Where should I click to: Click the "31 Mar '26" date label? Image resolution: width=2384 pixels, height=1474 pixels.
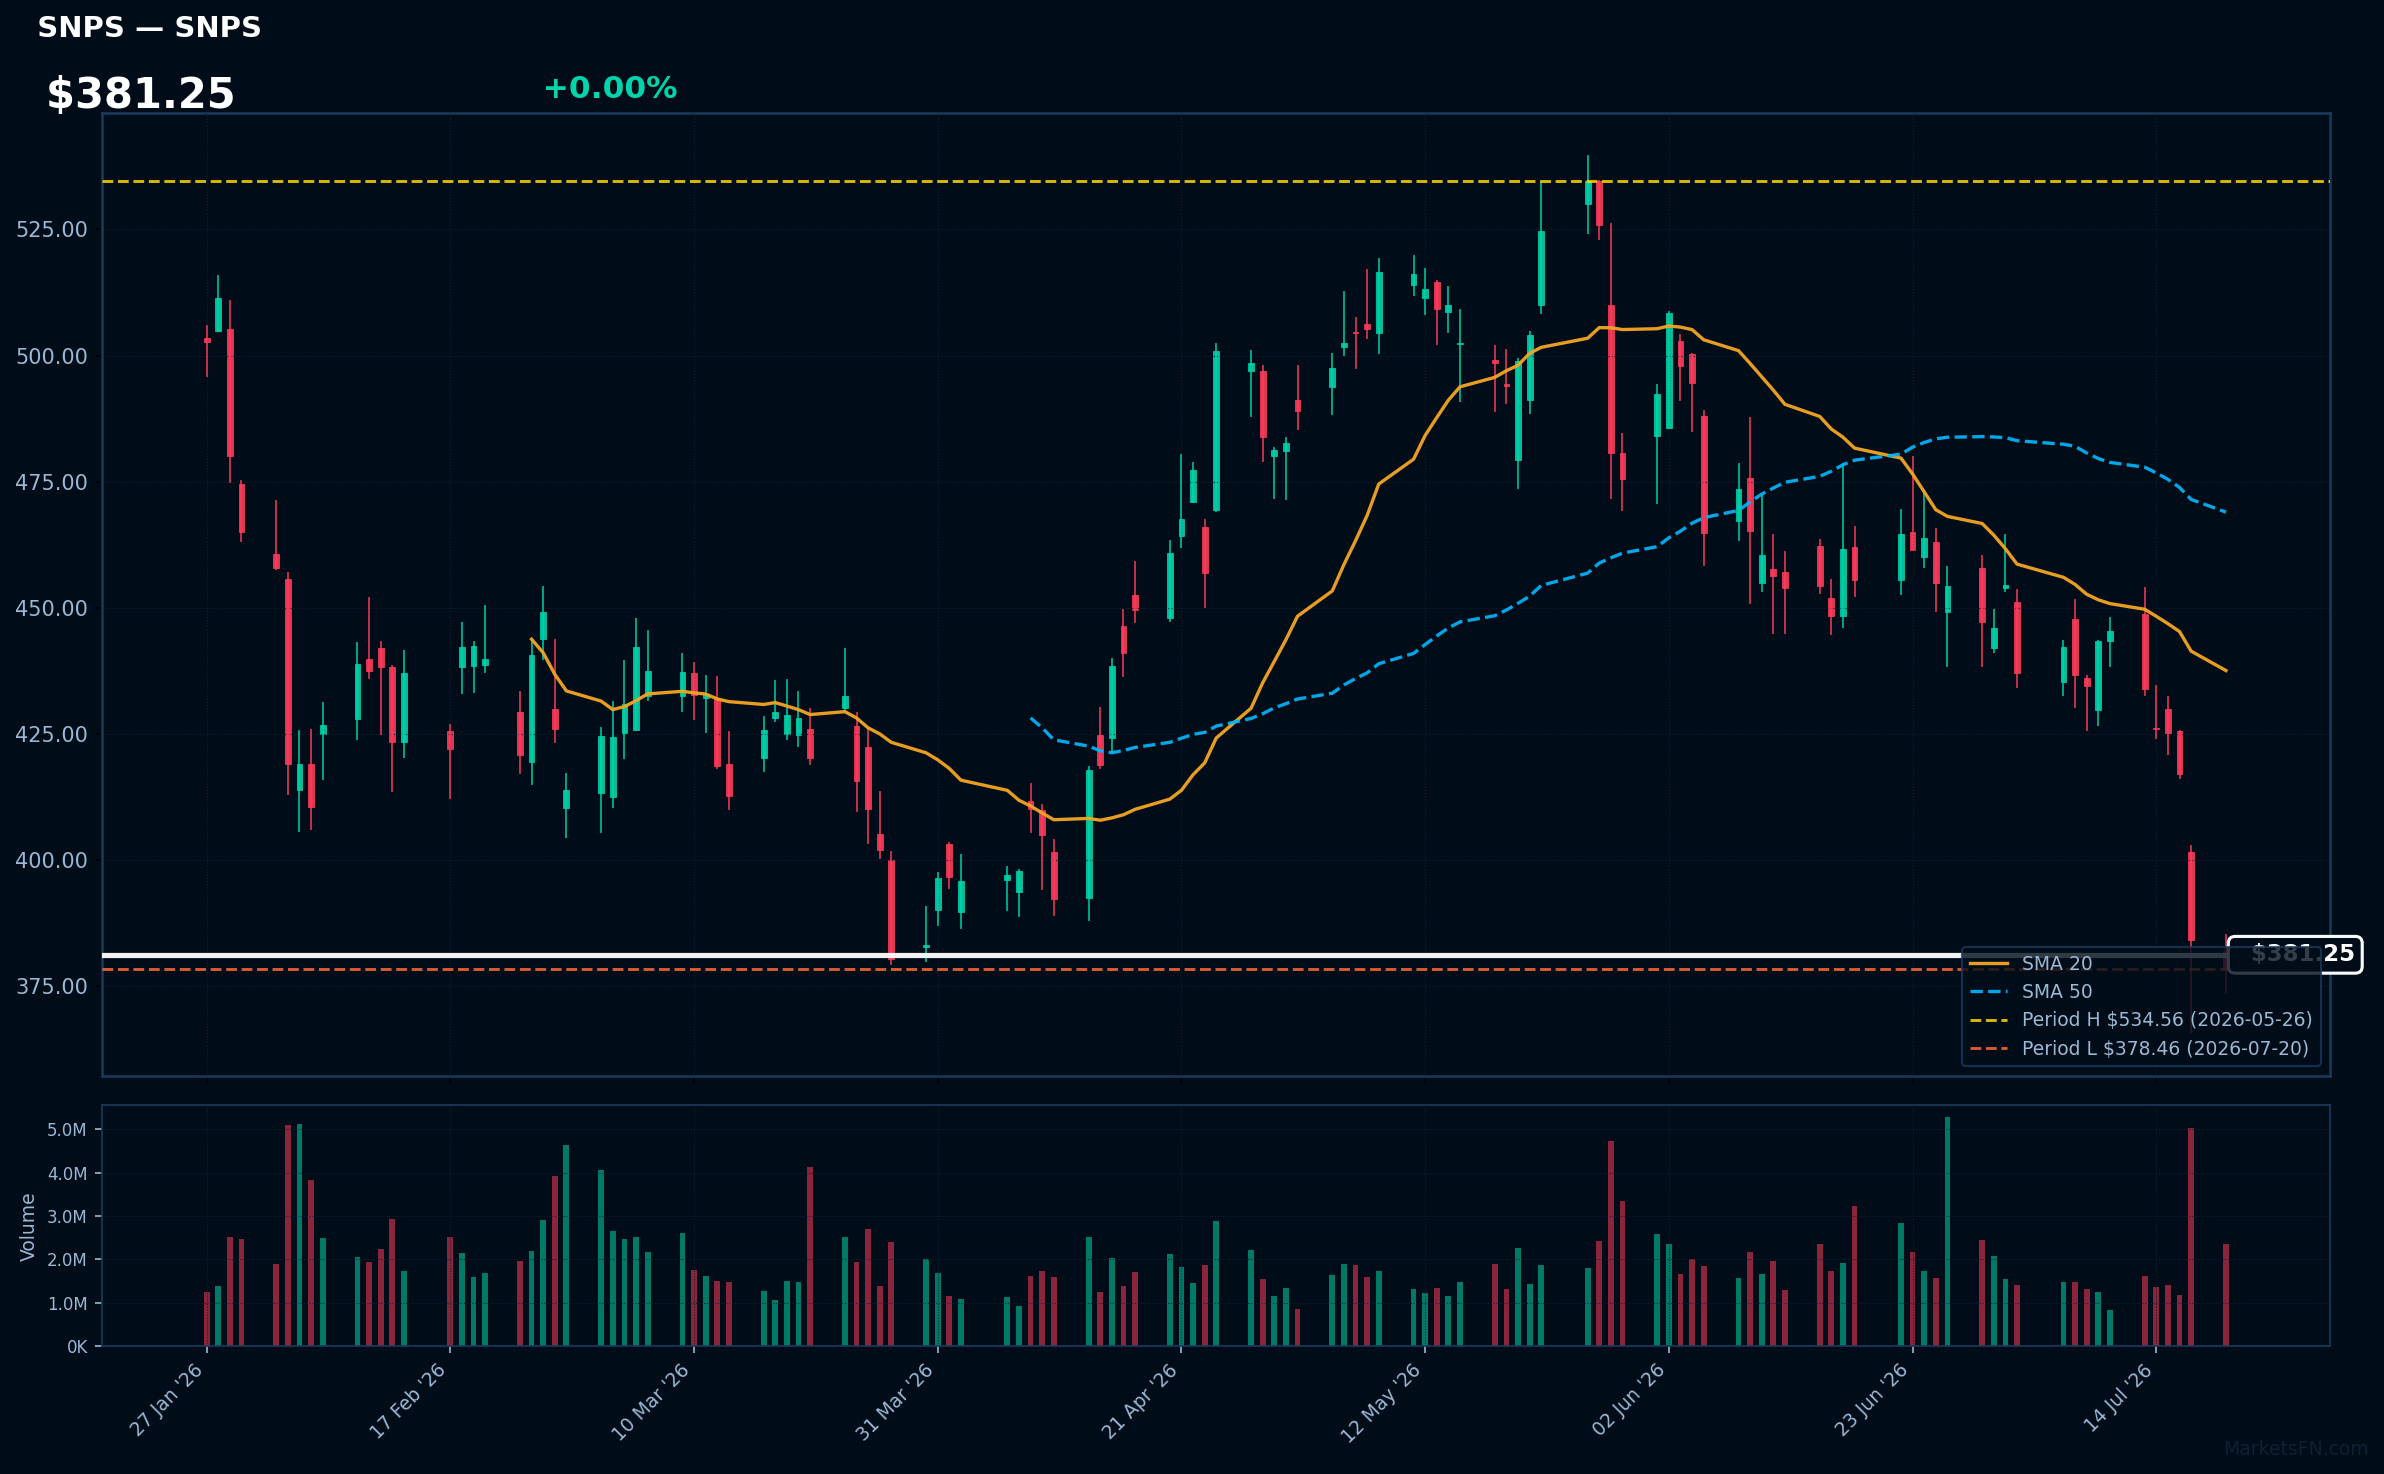[895, 1400]
